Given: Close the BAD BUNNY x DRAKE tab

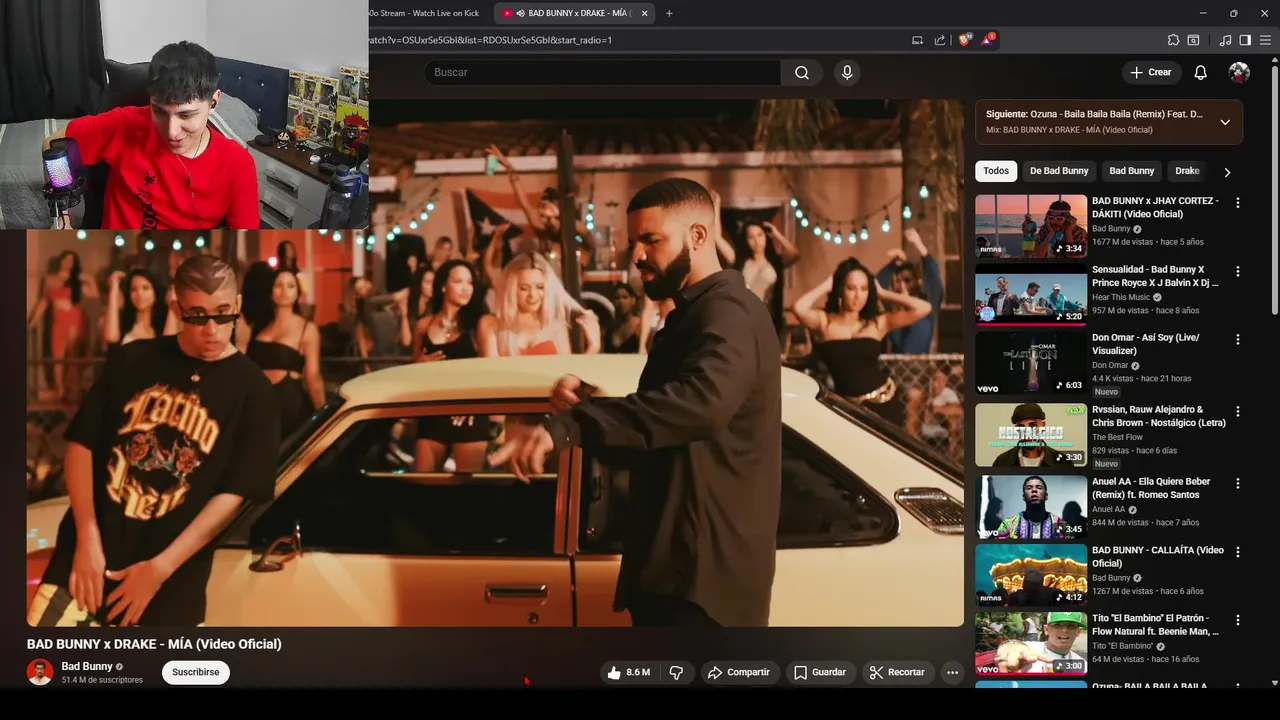Looking at the screenshot, I should coord(644,13).
